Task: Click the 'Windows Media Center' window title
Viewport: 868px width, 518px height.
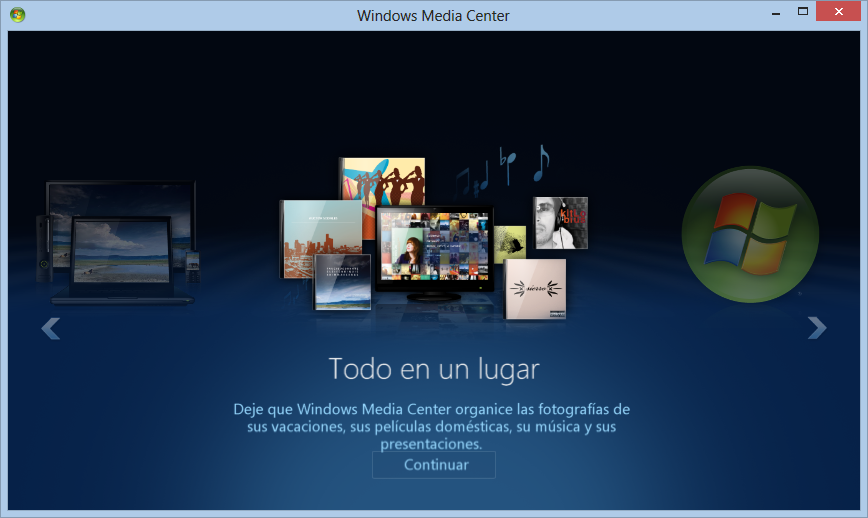Action: (x=433, y=15)
